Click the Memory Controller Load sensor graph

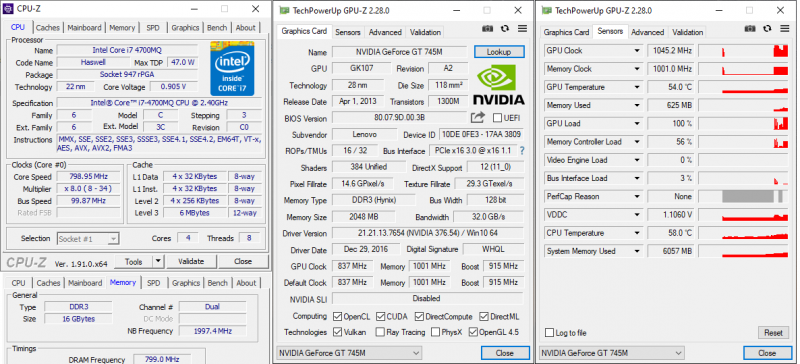point(743,142)
